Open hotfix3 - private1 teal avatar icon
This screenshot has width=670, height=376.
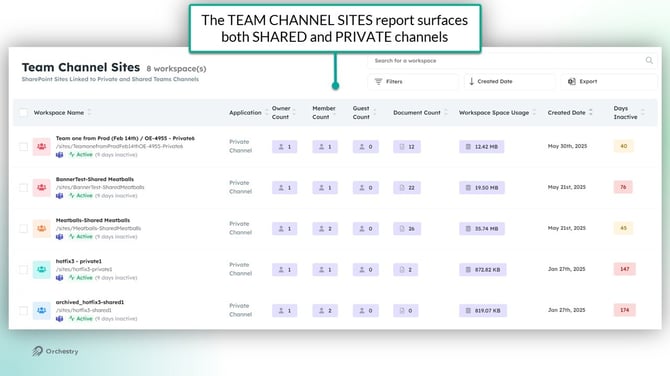click(x=41, y=270)
